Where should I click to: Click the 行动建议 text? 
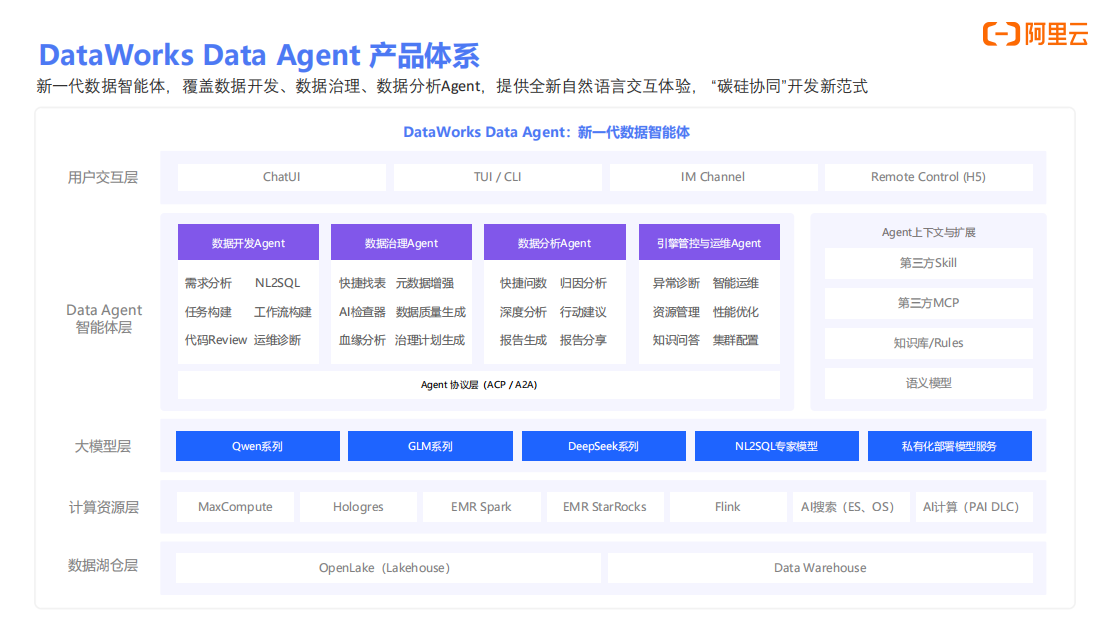coord(583,312)
